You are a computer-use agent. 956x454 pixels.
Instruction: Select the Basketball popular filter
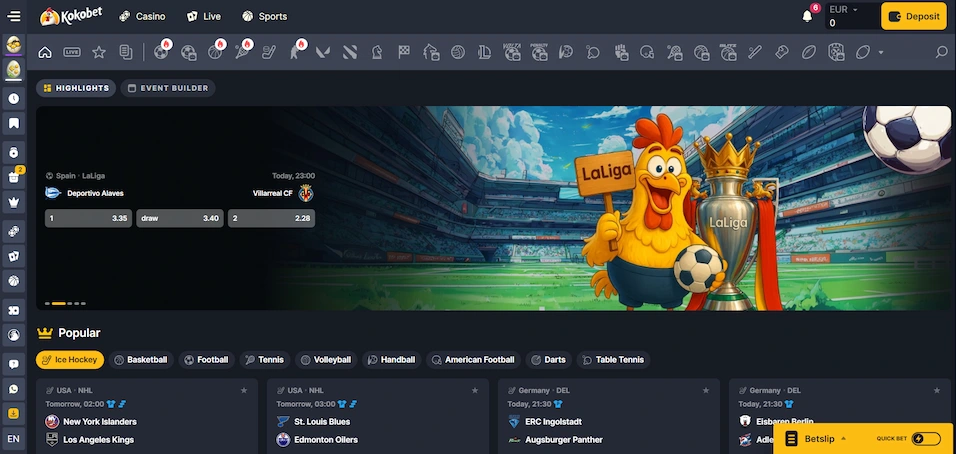(x=141, y=360)
